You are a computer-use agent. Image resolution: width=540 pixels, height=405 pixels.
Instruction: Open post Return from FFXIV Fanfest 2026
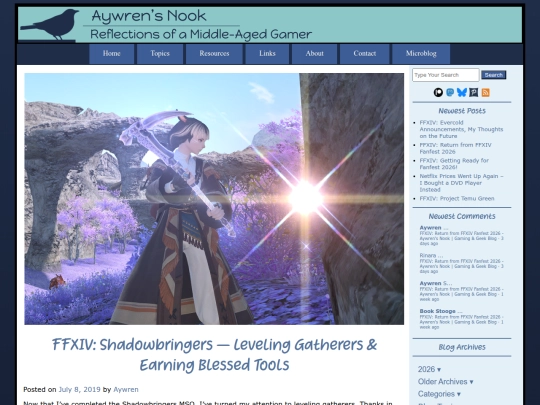click(455, 148)
